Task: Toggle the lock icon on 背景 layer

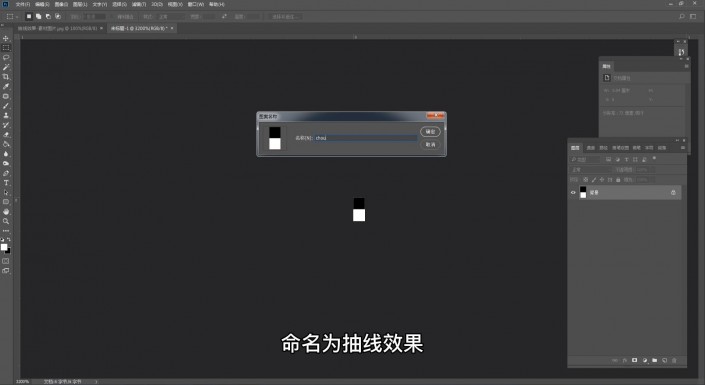Action: [673, 192]
